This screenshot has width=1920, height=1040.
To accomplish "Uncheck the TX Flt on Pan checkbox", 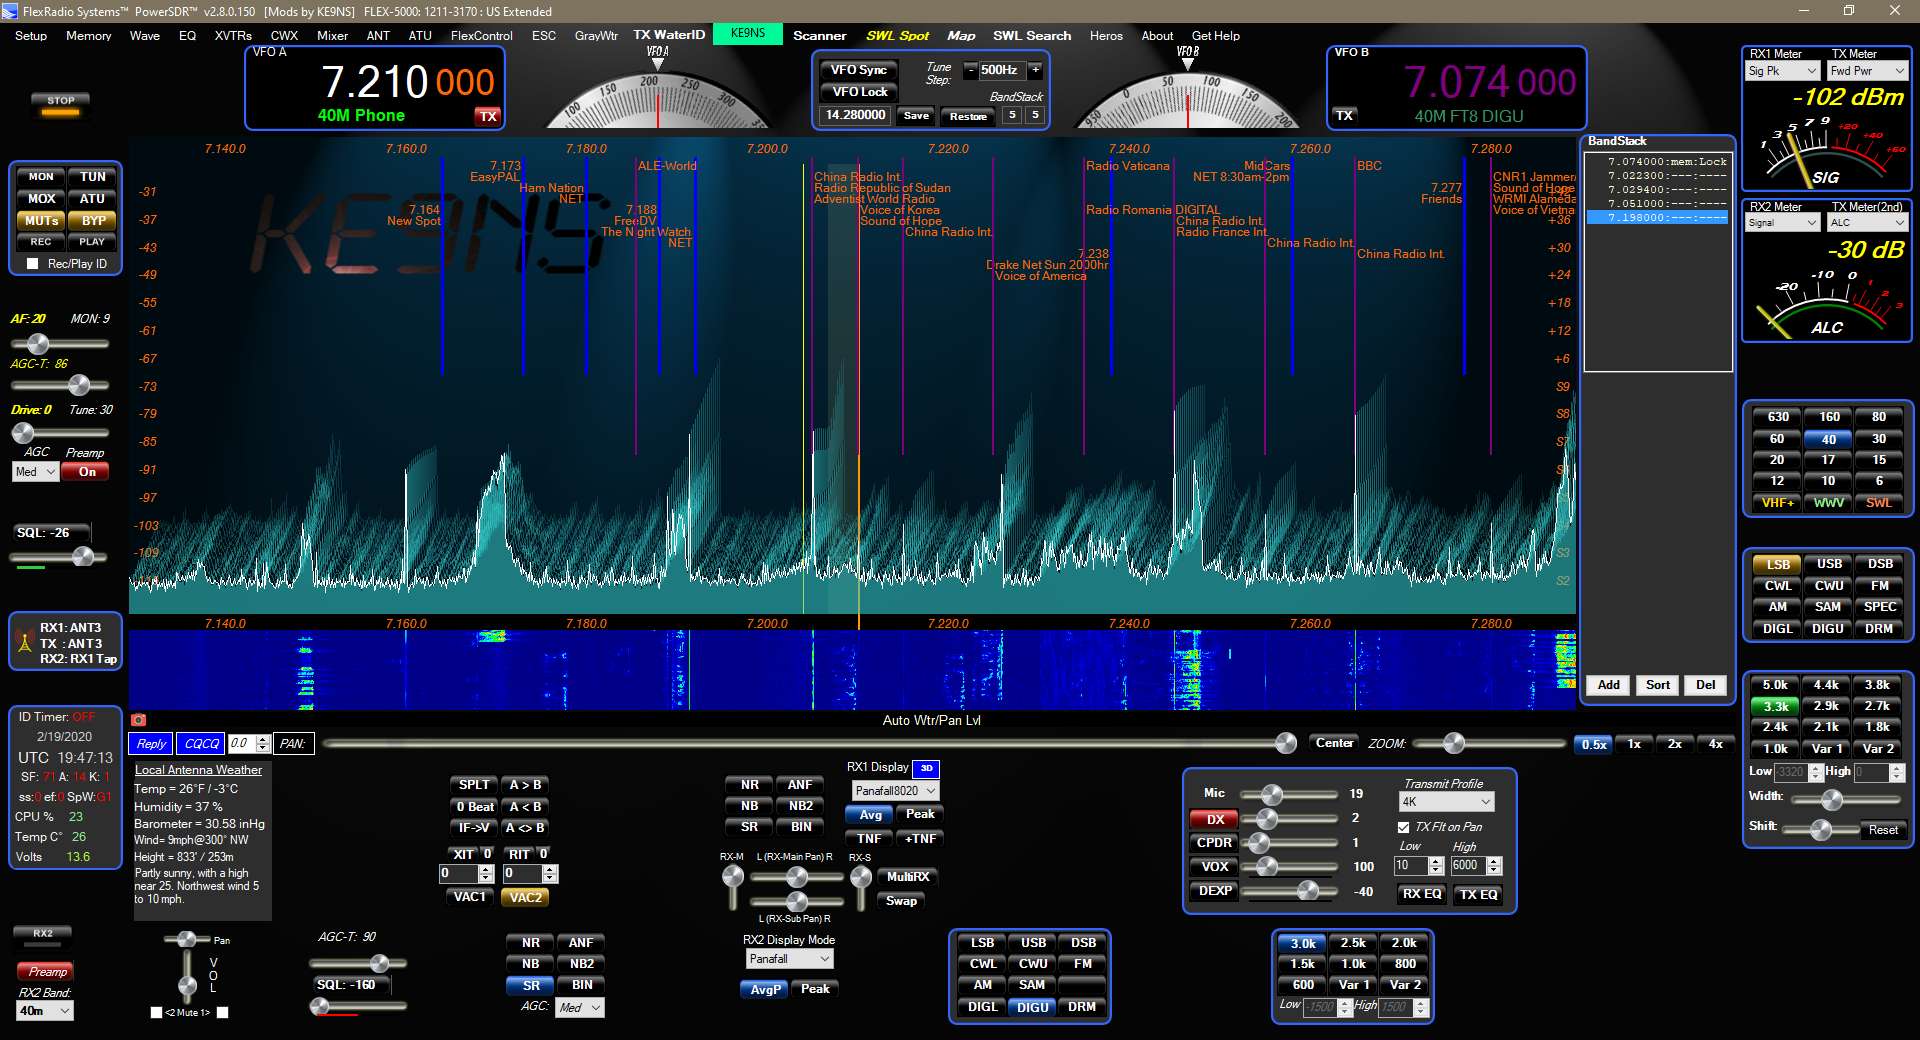I will click(1403, 827).
